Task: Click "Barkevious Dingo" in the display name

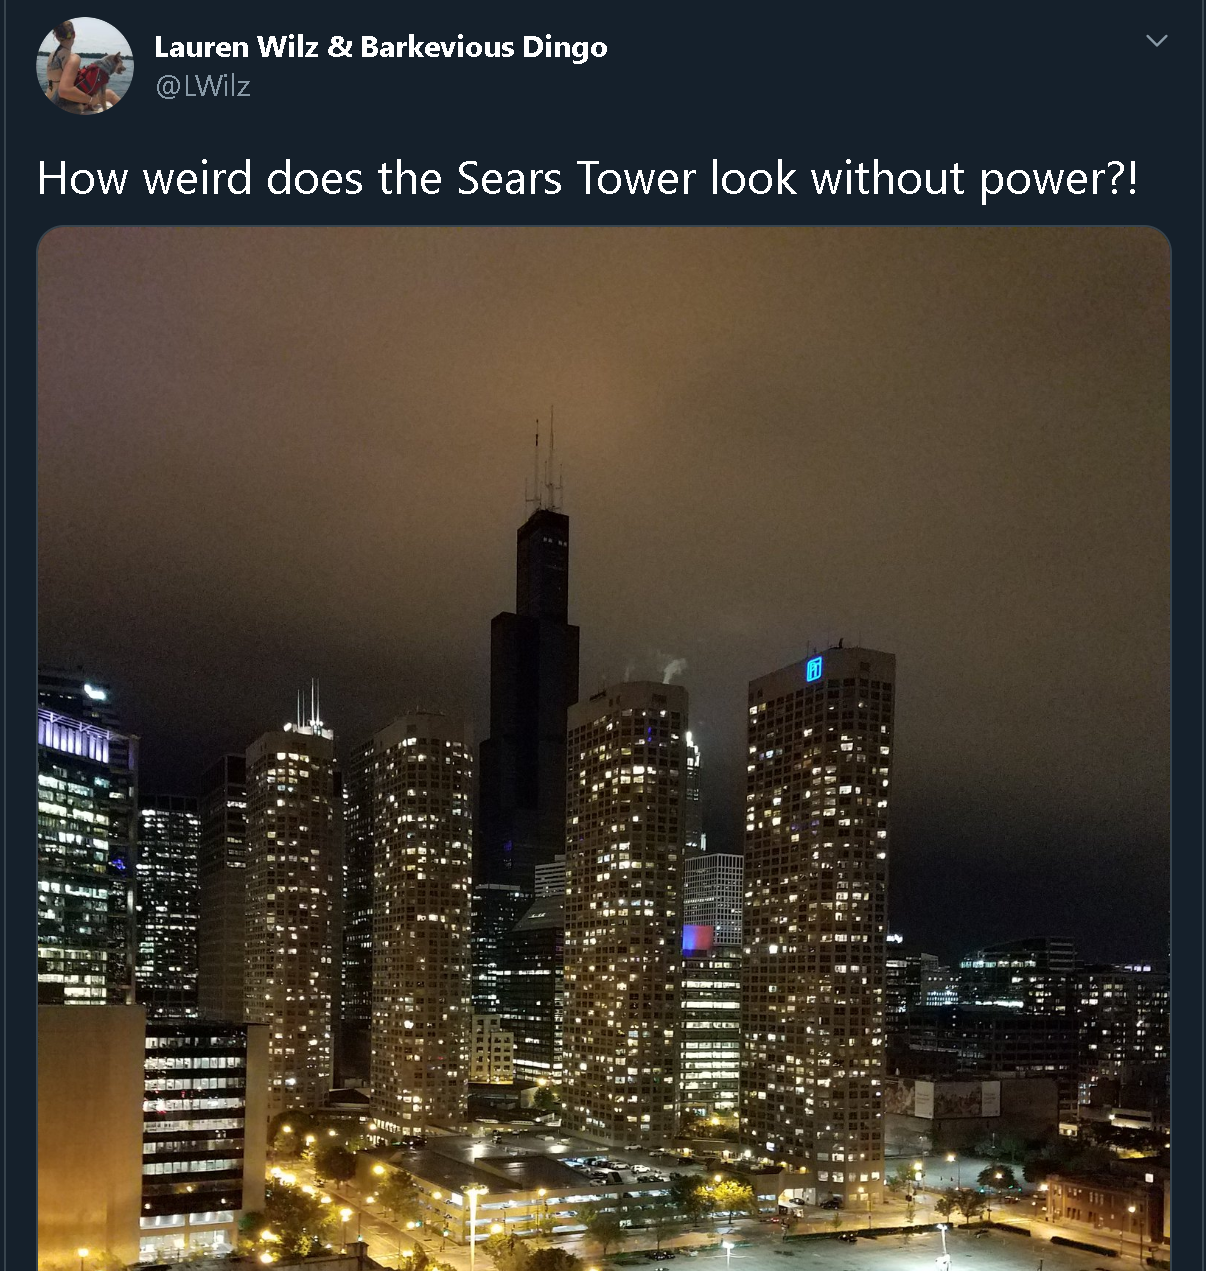Action: pos(484,47)
